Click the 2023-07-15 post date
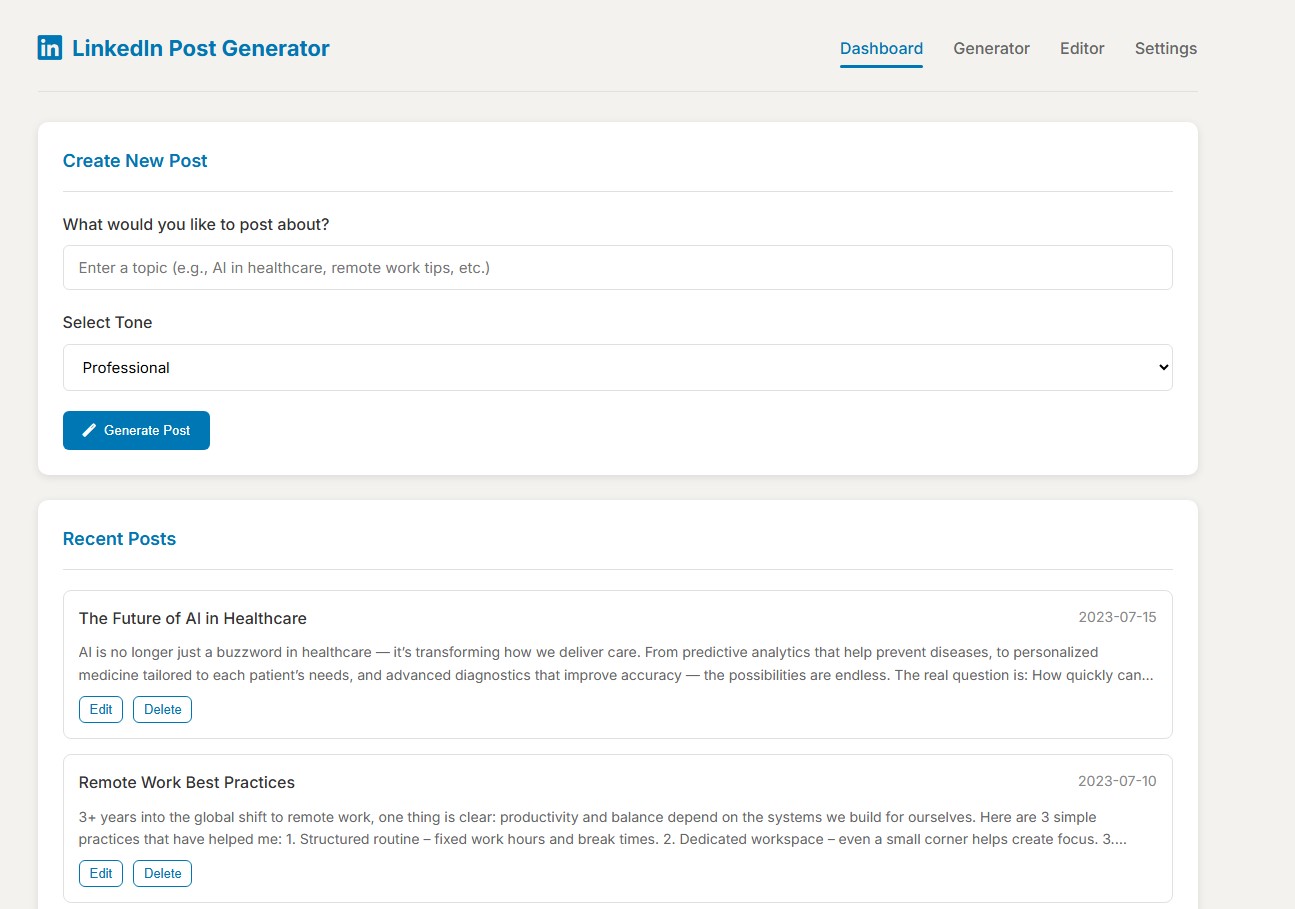 point(1117,617)
